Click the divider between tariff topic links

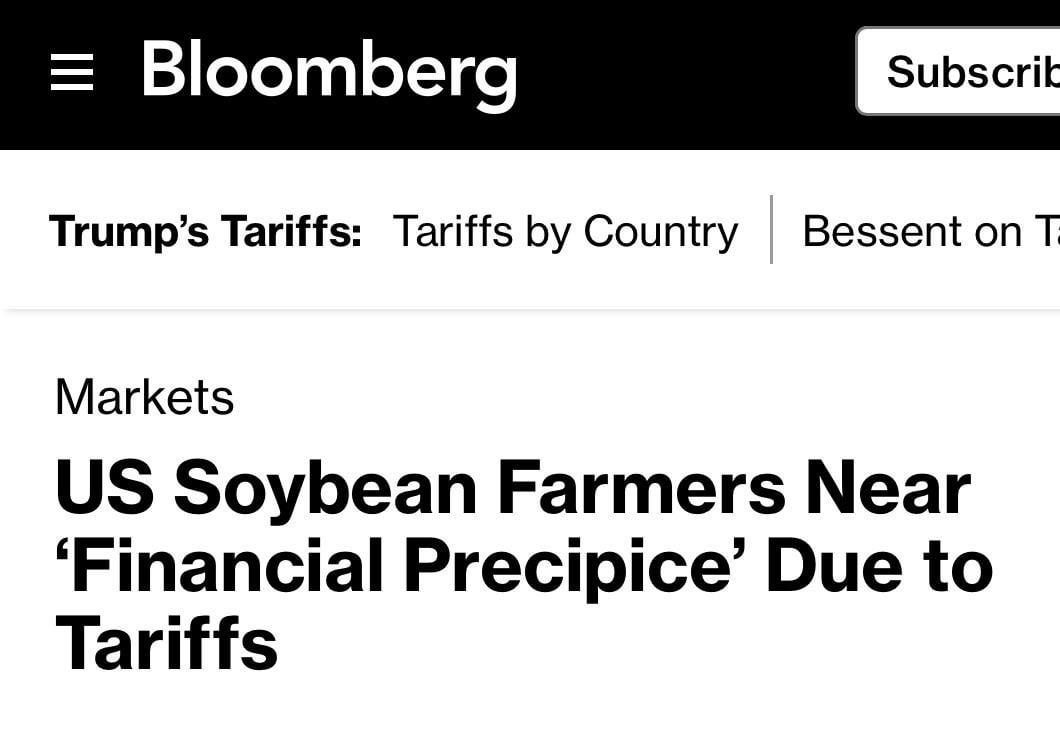[x=771, y=229]
